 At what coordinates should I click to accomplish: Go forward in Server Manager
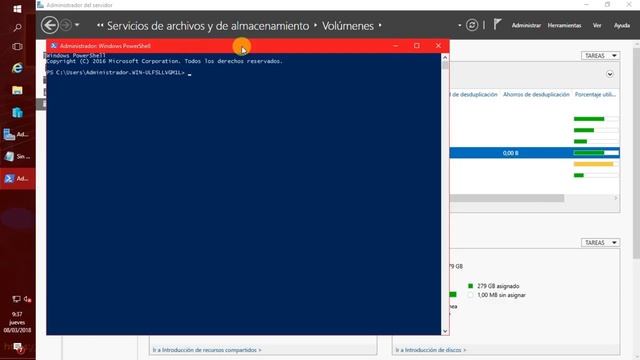[x=66, y=25]
